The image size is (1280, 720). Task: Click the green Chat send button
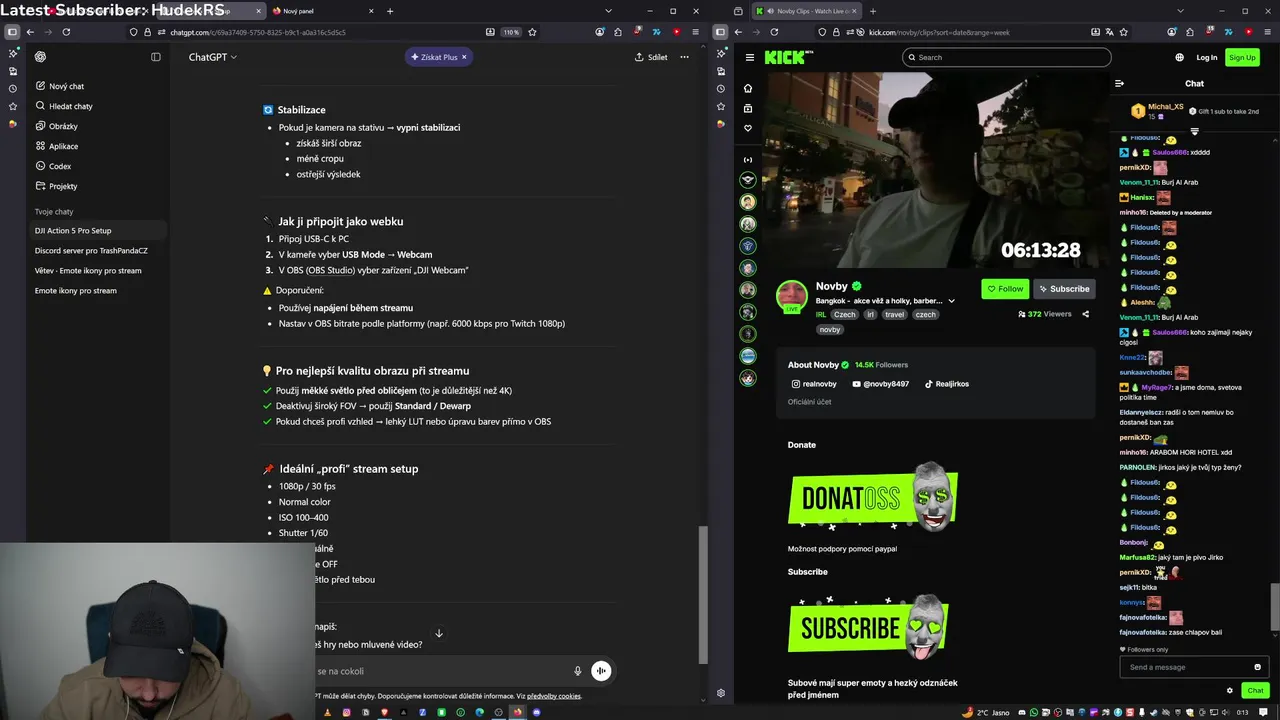click(1255, 690)
